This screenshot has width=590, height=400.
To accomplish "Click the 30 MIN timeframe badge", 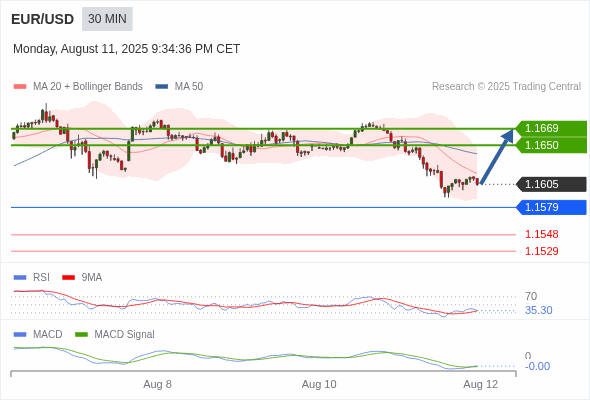I will 107,19.
